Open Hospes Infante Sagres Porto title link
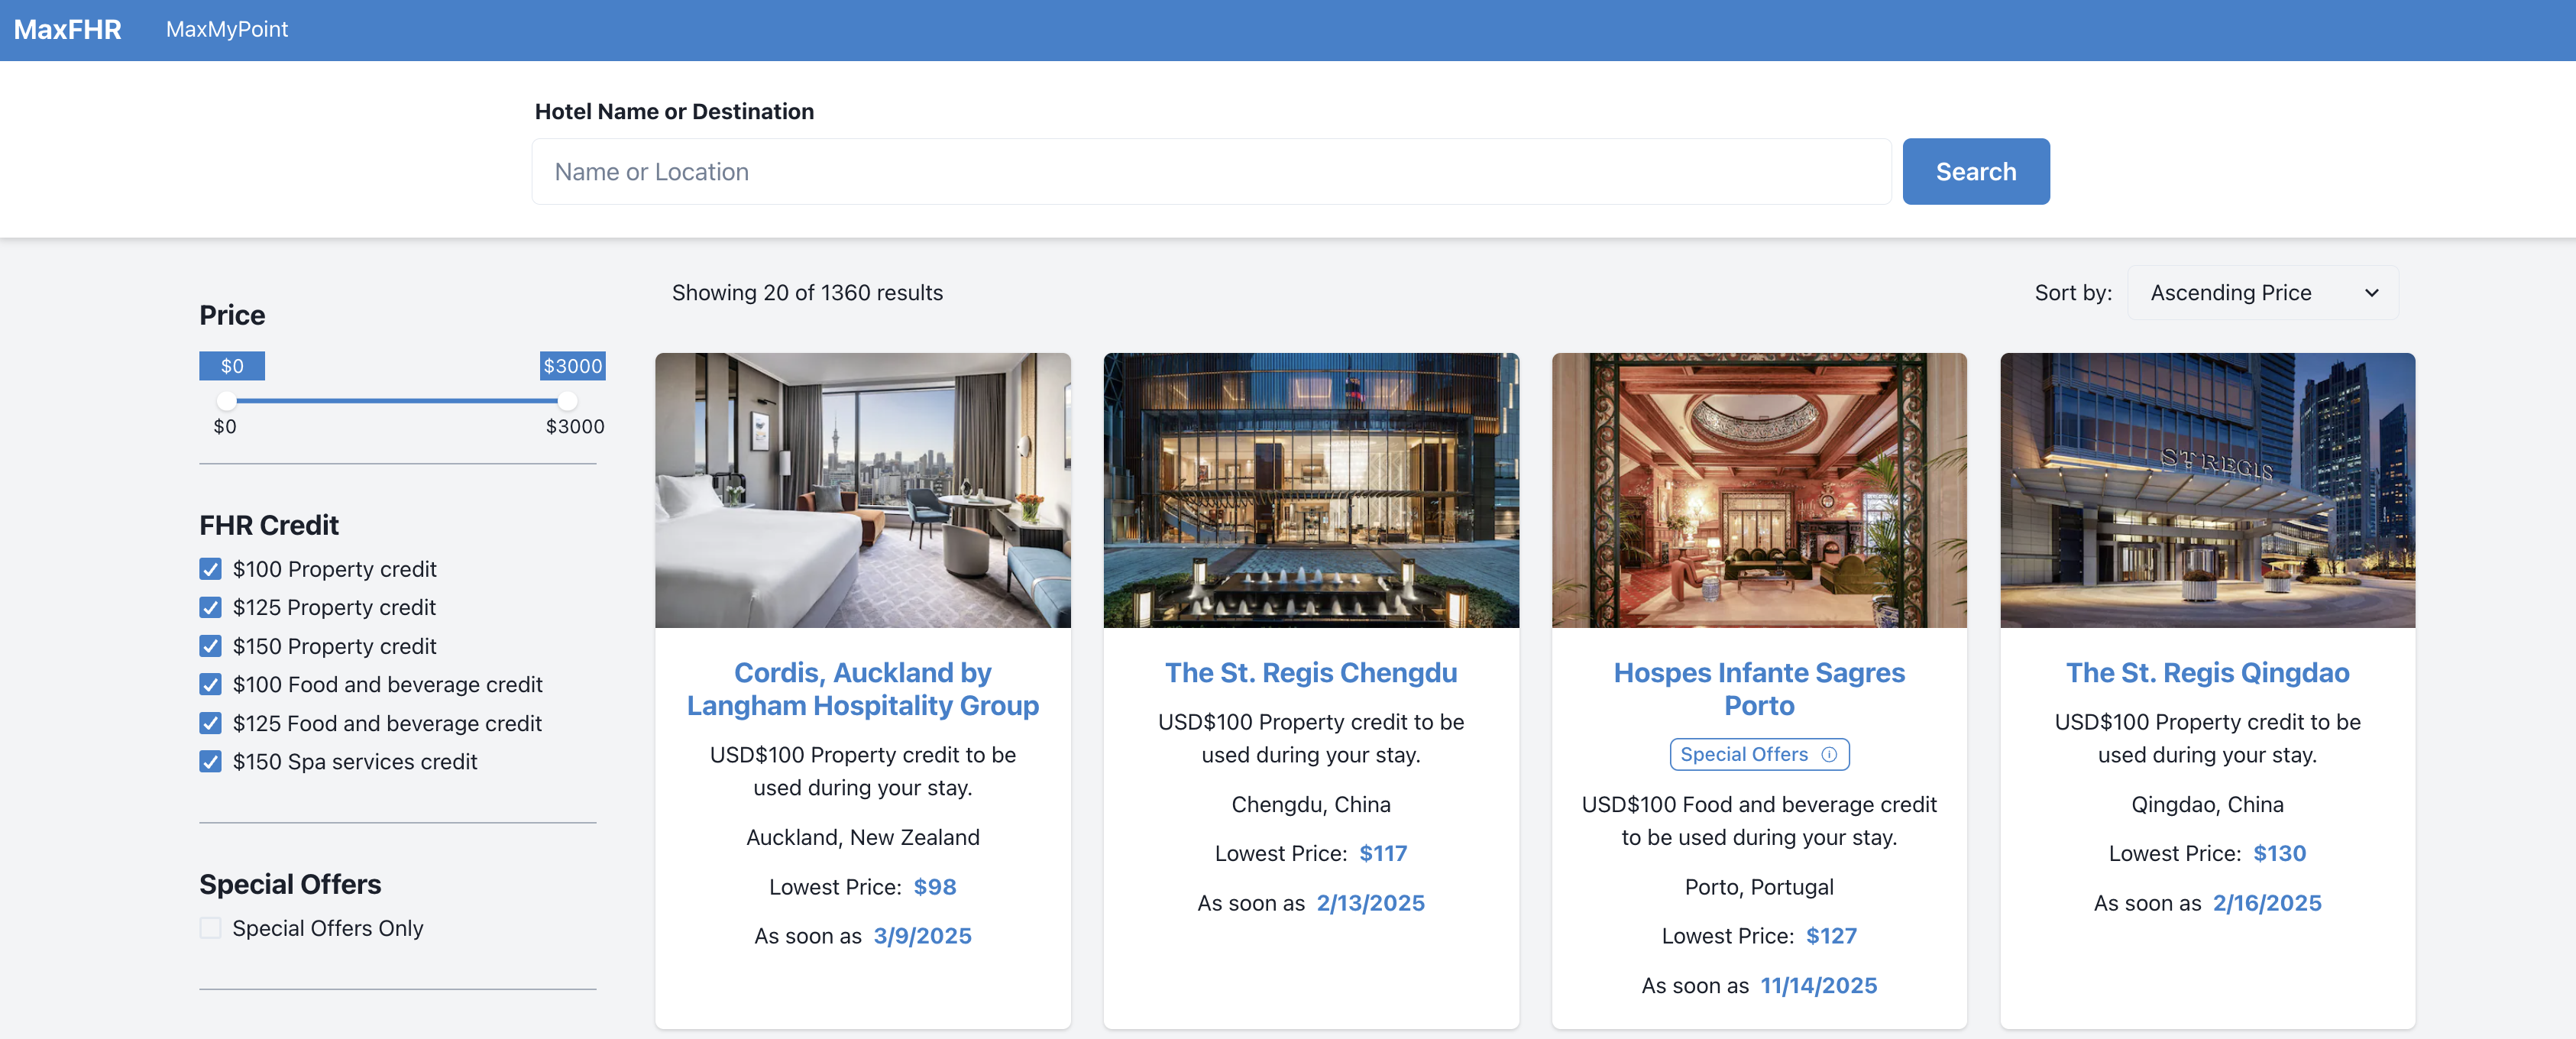Viewport: 2576px width, 1039px height. click(x=1758, y=689)
